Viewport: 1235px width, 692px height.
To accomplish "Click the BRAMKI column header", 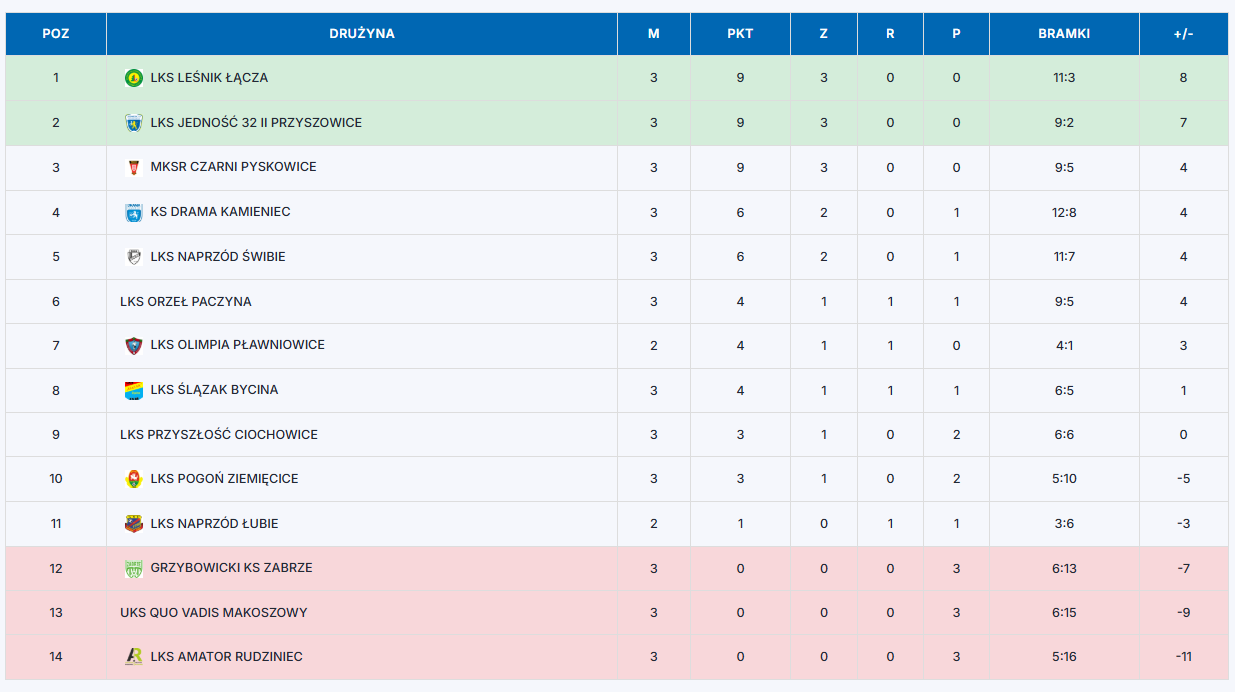I will coord(1064,34).
